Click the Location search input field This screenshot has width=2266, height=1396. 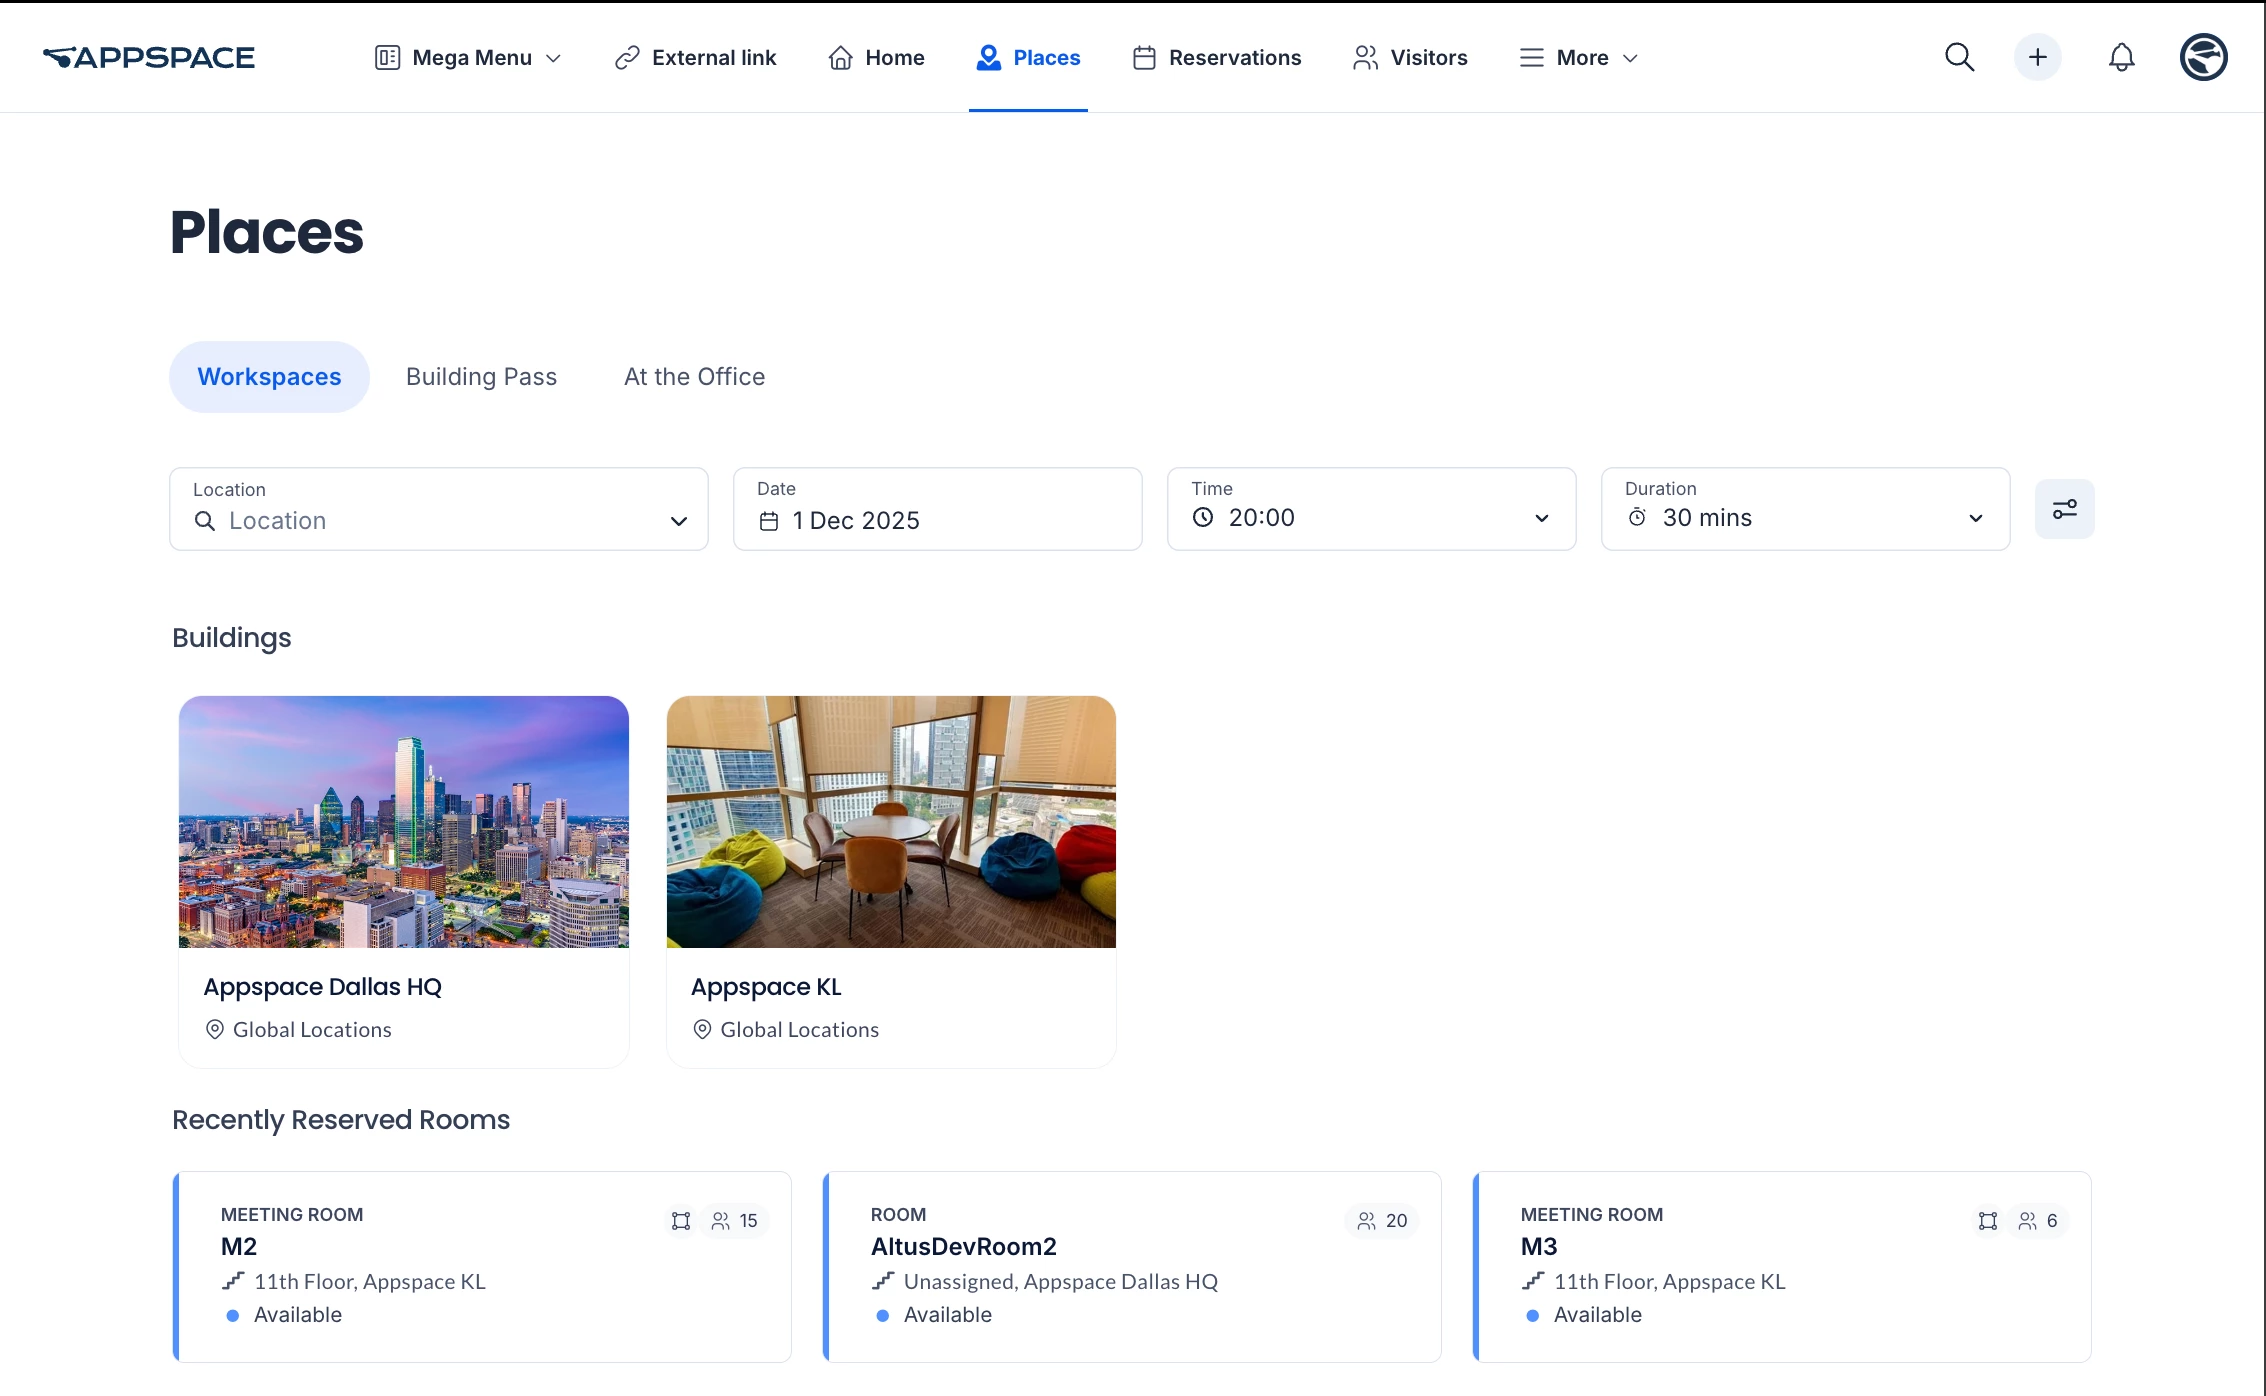coord(430,521)
